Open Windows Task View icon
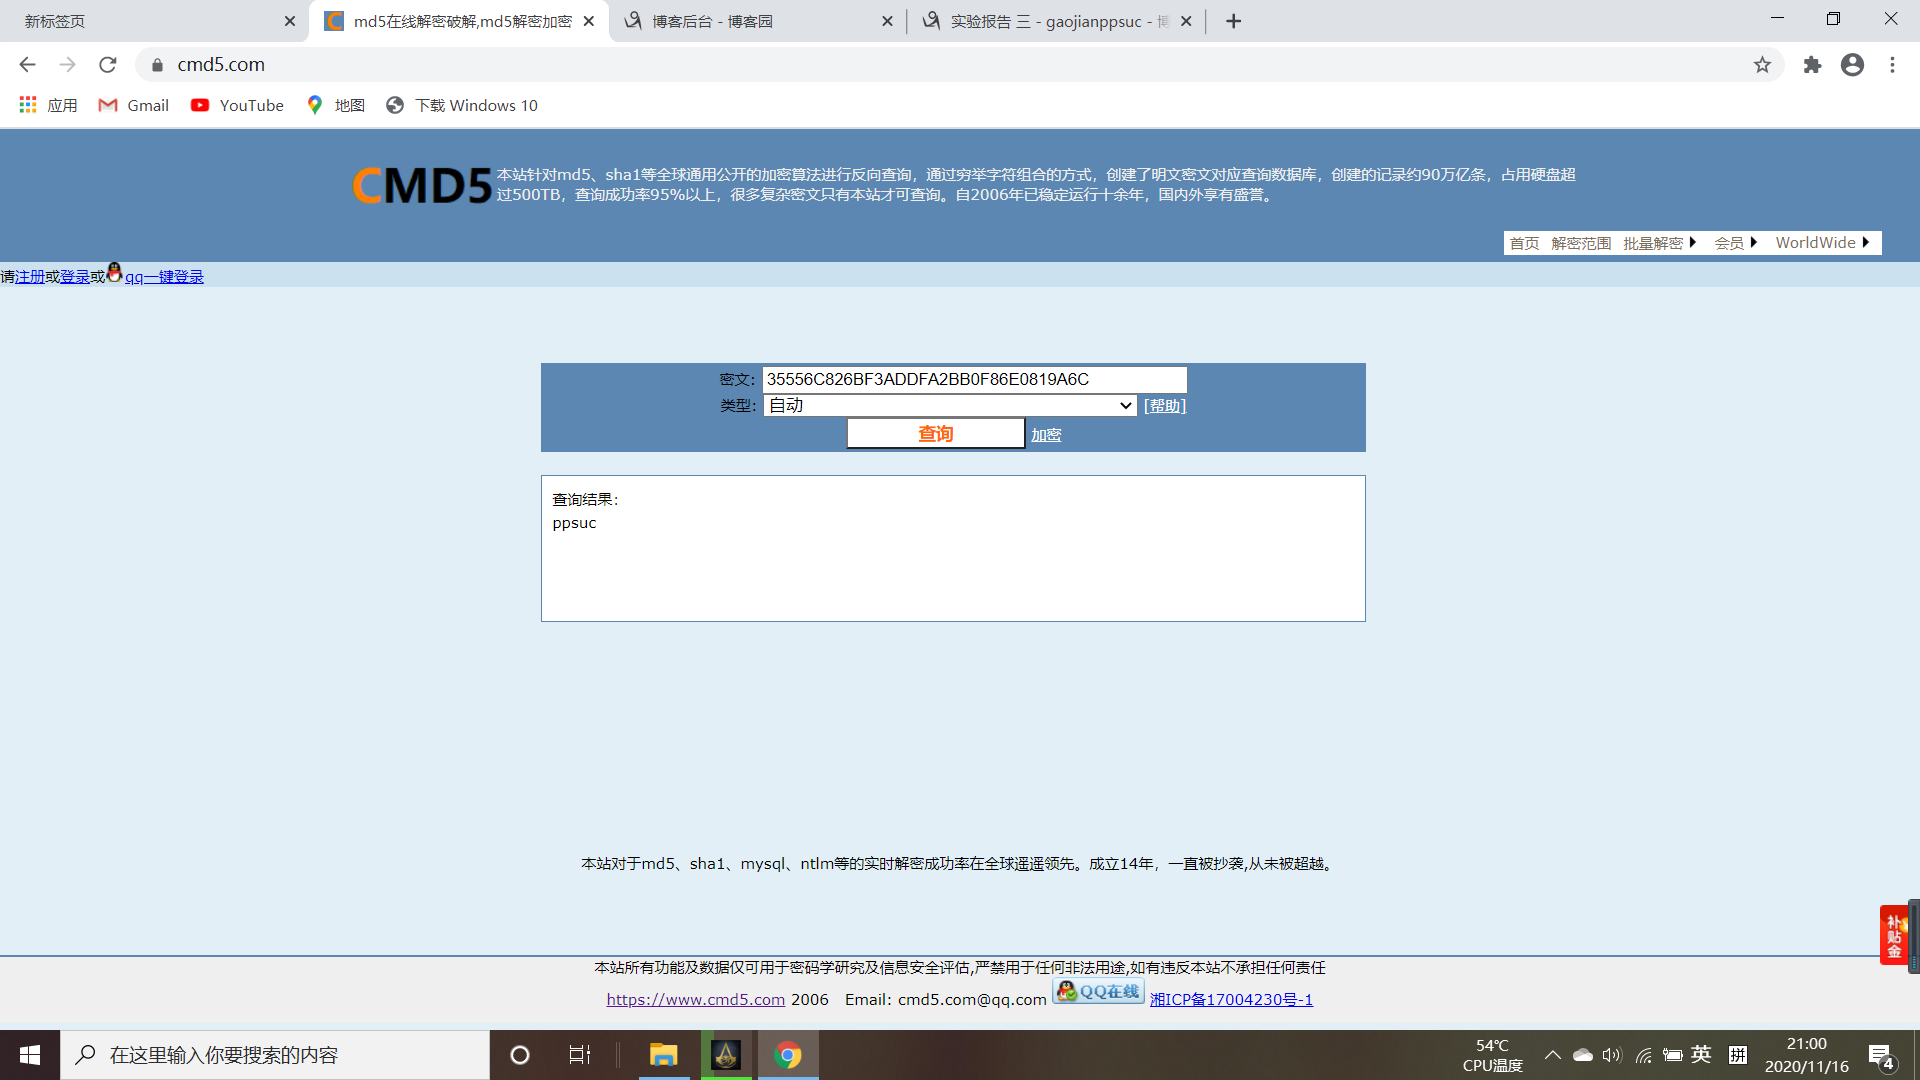 click(x=579, y=1055)
